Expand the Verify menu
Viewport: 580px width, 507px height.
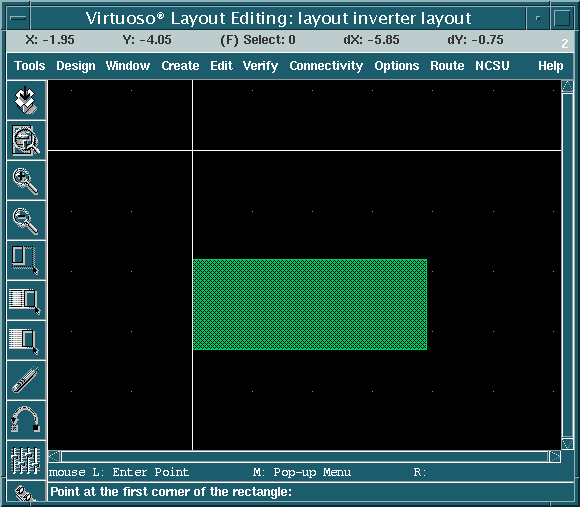260,66
